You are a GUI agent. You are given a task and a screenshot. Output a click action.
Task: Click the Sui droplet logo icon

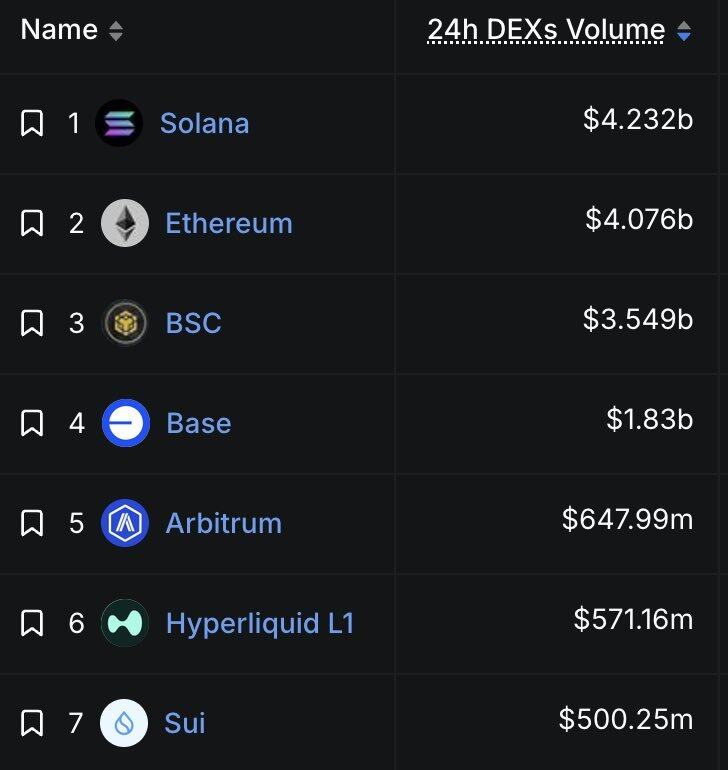tap(125, 723)
